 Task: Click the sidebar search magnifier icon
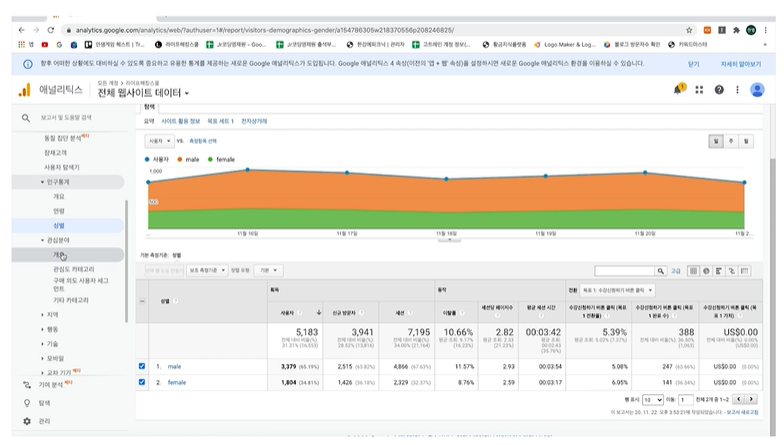pyautogui.click(x=26, y=118)
